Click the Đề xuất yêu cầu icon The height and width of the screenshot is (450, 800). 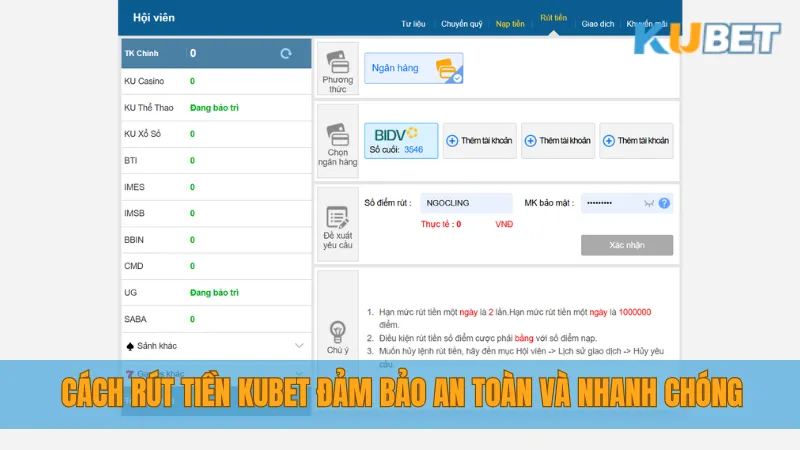coord(338,217)
